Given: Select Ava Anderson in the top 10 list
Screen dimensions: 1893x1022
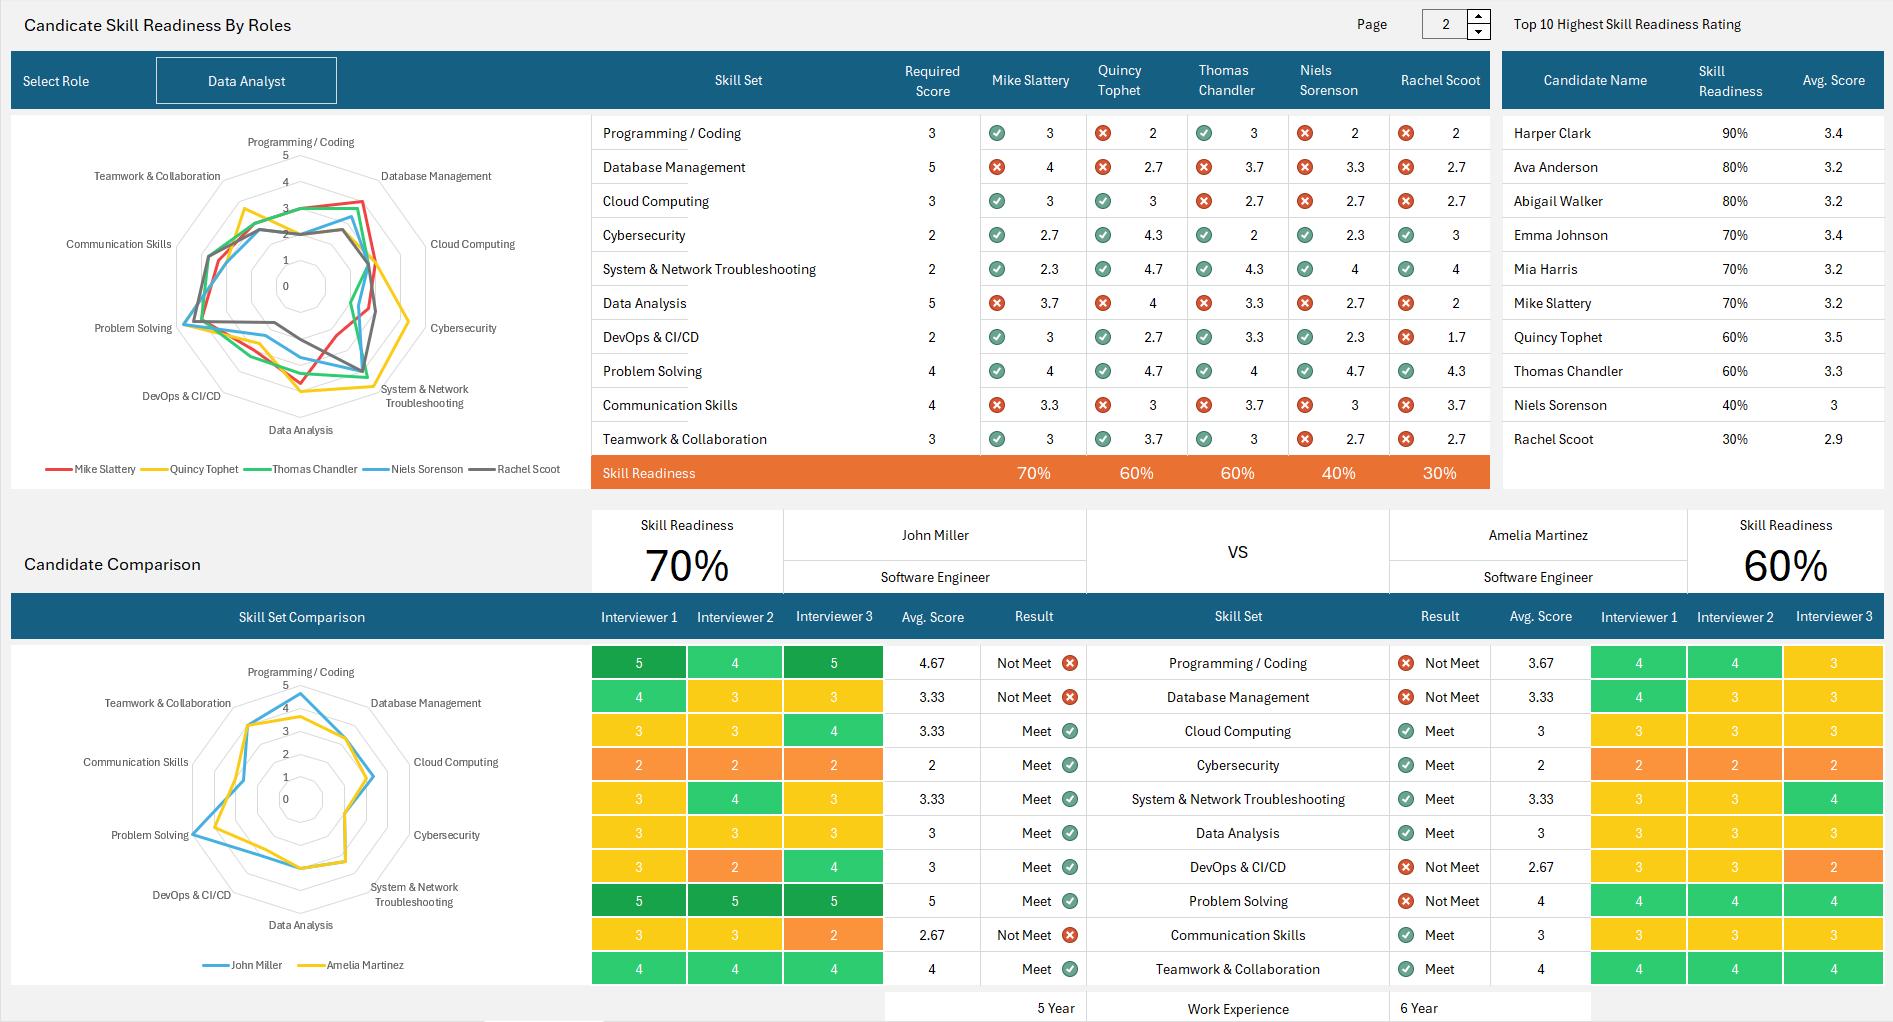Looking at the screenshot, I should [x=1555, y=167].
